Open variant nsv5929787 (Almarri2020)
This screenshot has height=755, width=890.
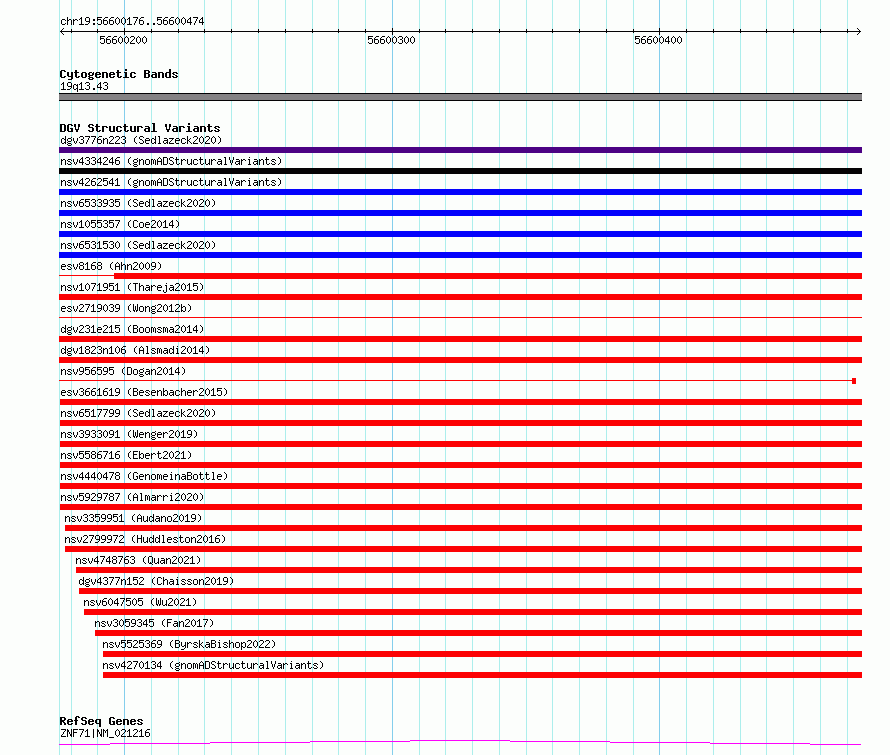pos(132,497)
